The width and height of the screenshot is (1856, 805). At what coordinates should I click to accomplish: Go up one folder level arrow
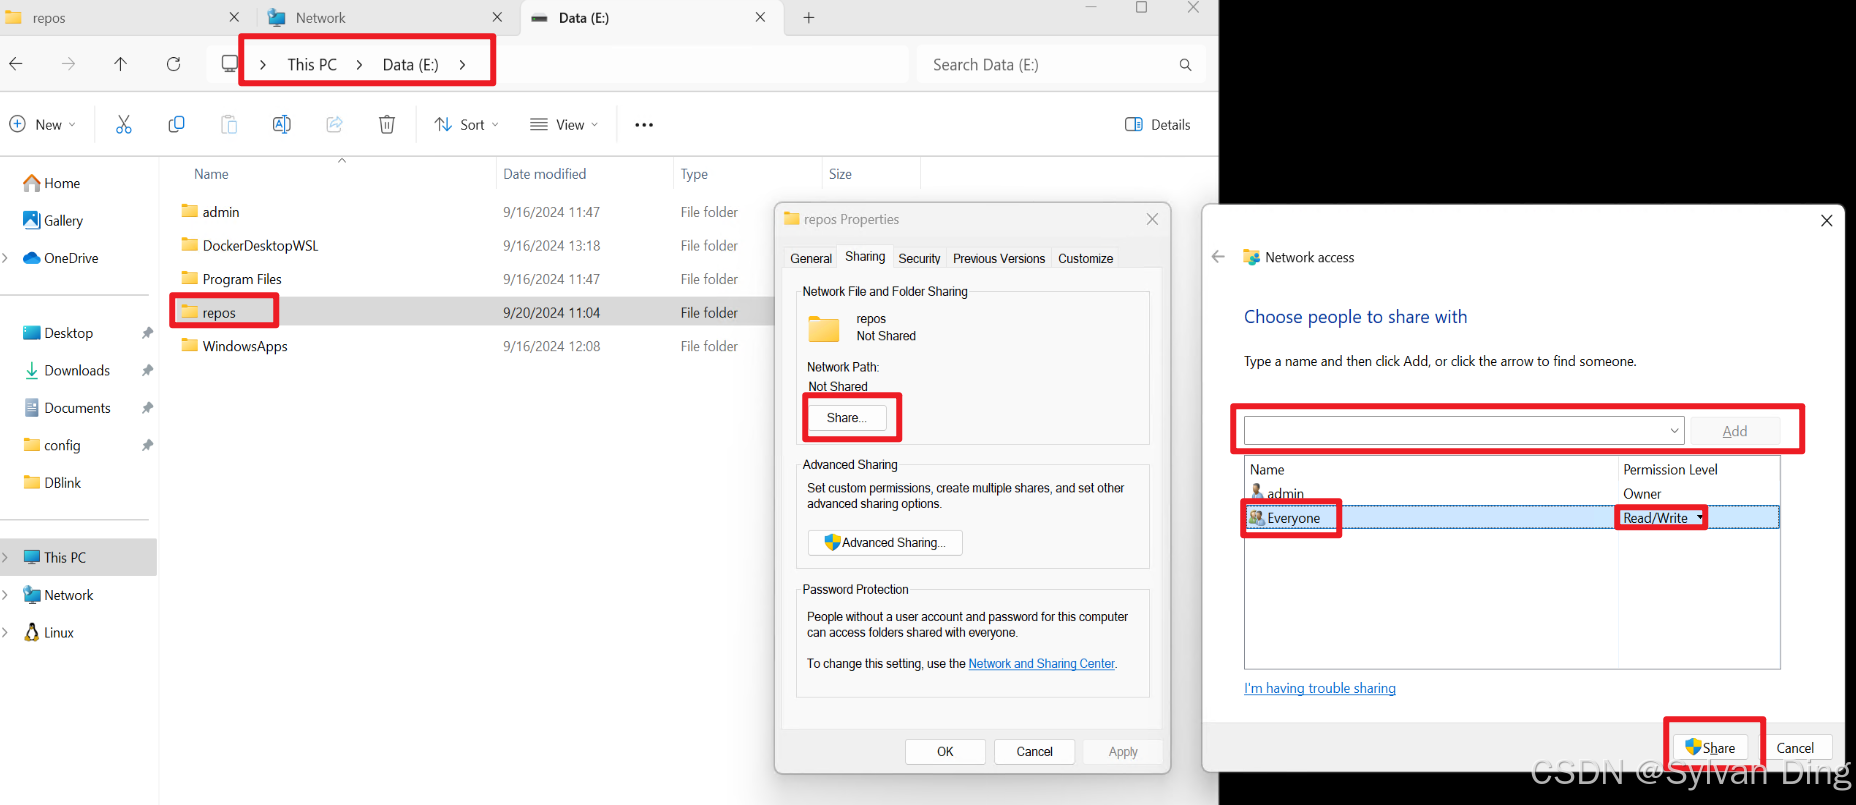pyautogui.click(x=120, y=64)
